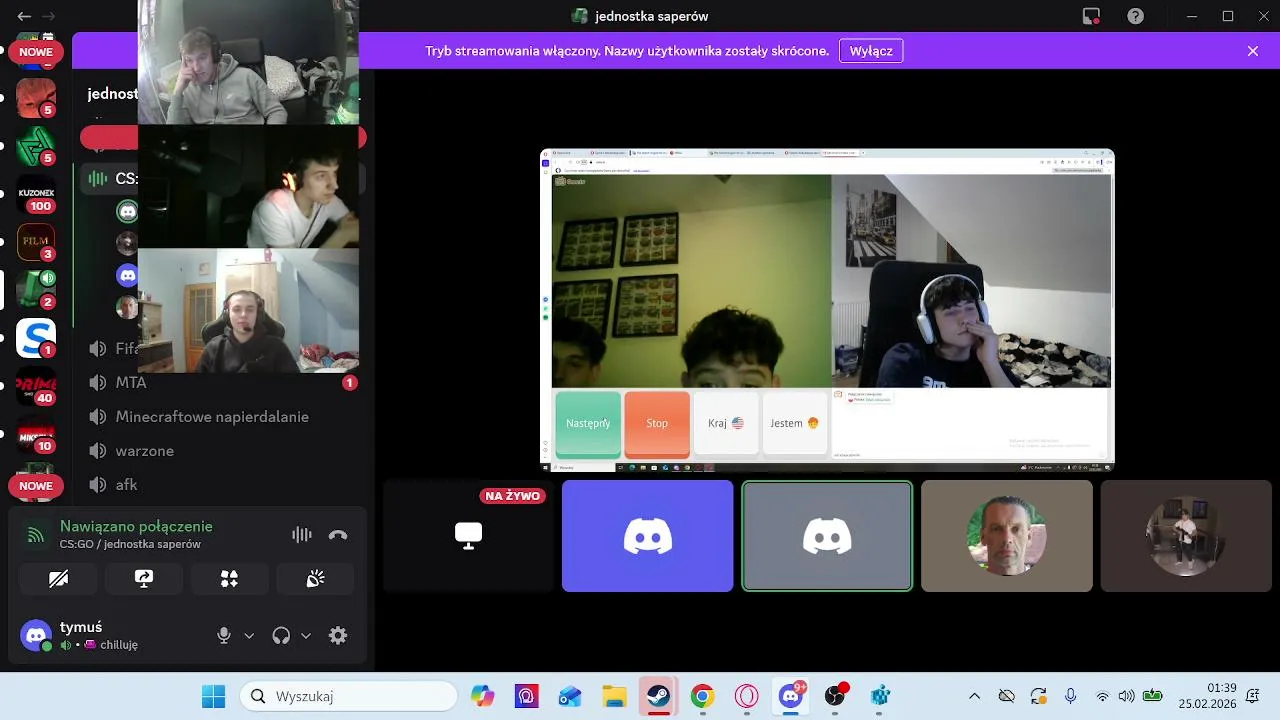Open File Explorer from the taskbar
Image resolution: width=1280 pixels, height=720 pixels.
pyautogui.click(x=615, y=696)
